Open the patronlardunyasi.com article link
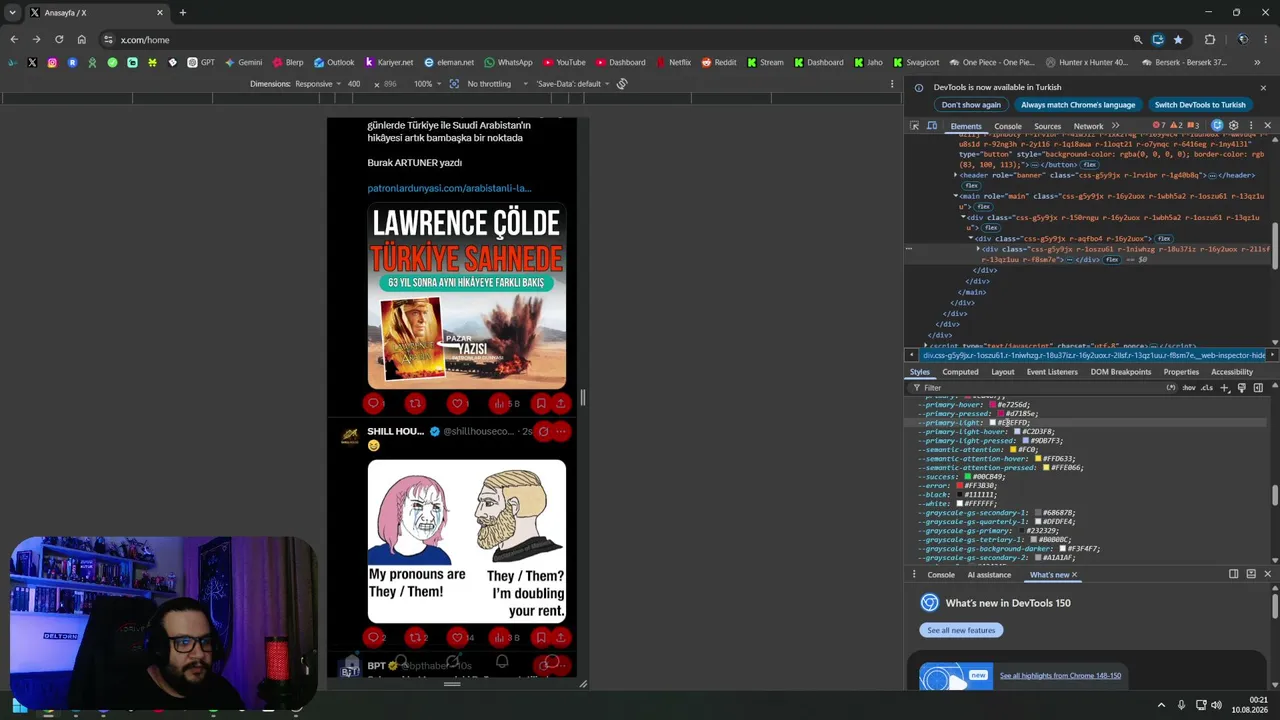This screenshot has height=720, width=1280. (x=449, y=188)
